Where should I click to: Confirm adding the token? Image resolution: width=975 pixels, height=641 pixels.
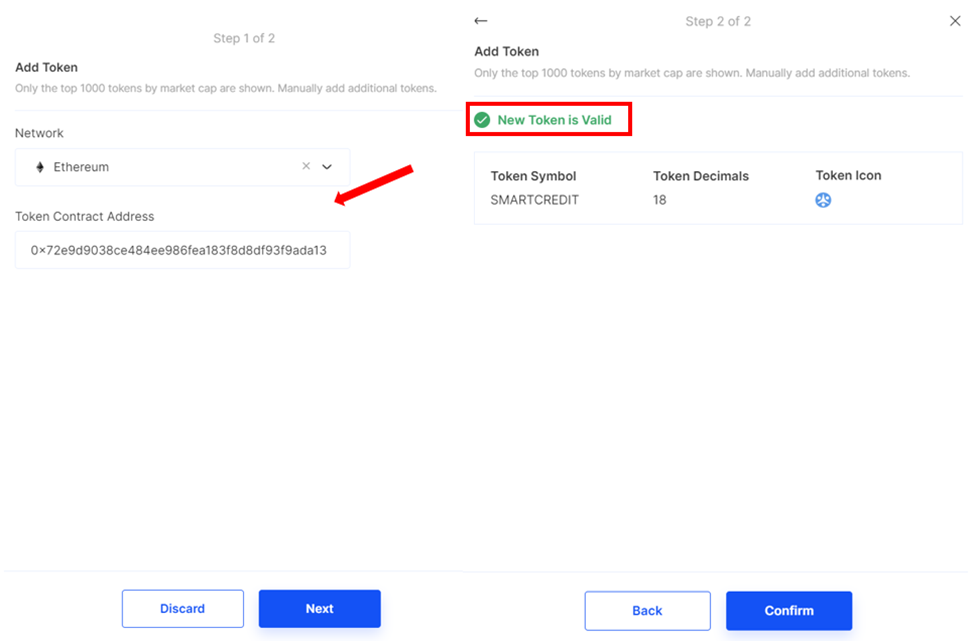788,610
